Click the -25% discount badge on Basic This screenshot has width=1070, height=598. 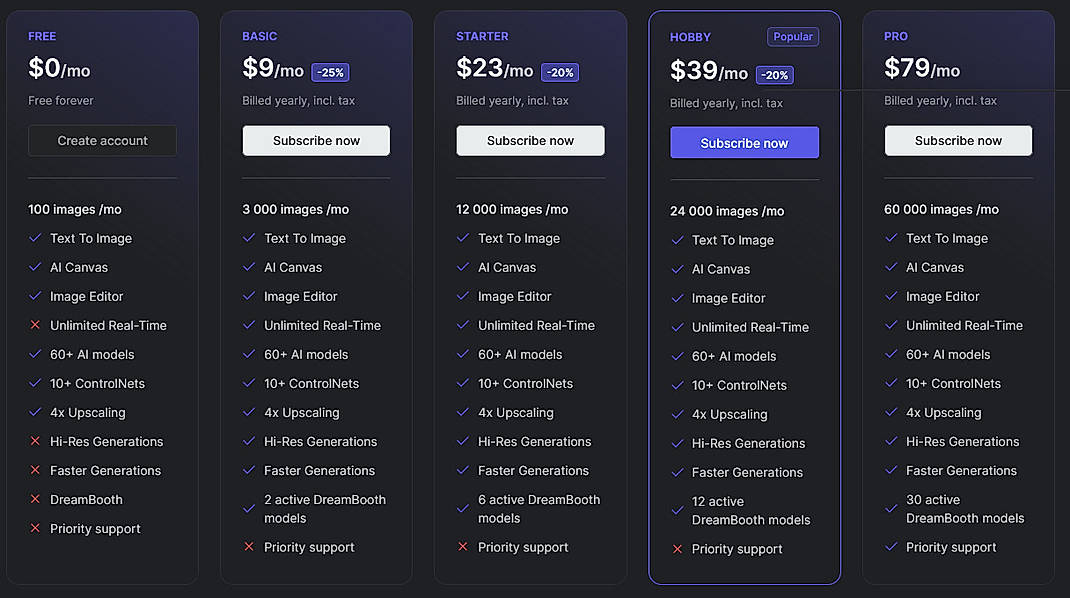(330, 72)
